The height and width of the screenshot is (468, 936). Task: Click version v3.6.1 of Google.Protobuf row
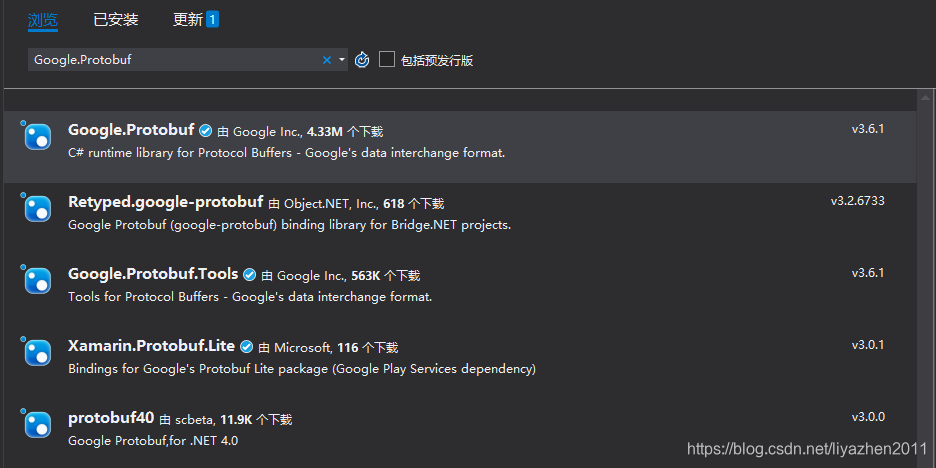[868, 129]
